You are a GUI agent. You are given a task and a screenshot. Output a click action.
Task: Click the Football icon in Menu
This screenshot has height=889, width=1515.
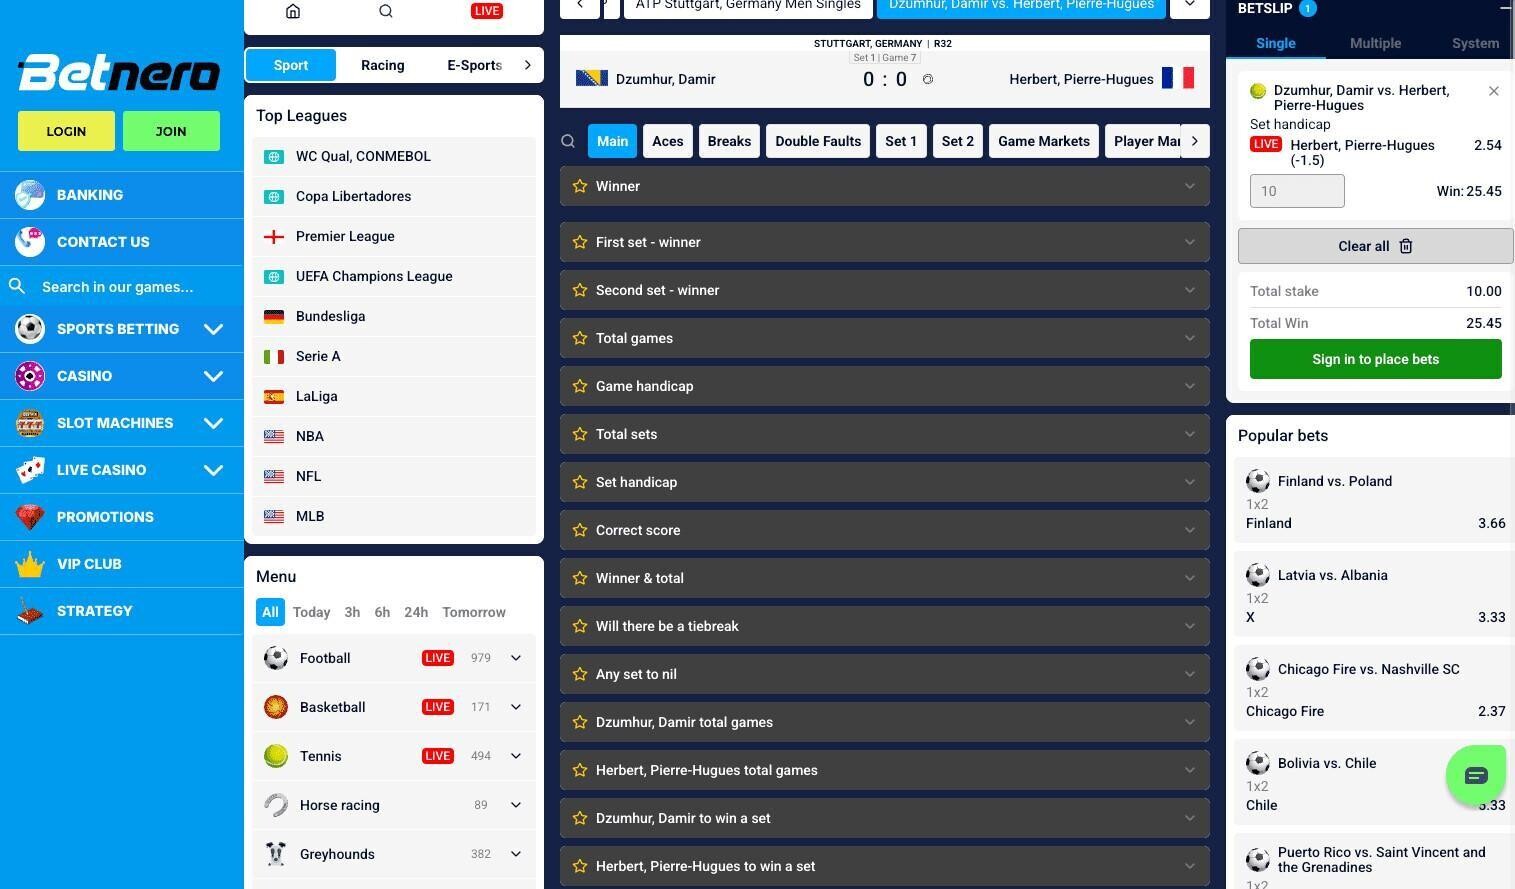pyautogui.click(x=276, y=658)
